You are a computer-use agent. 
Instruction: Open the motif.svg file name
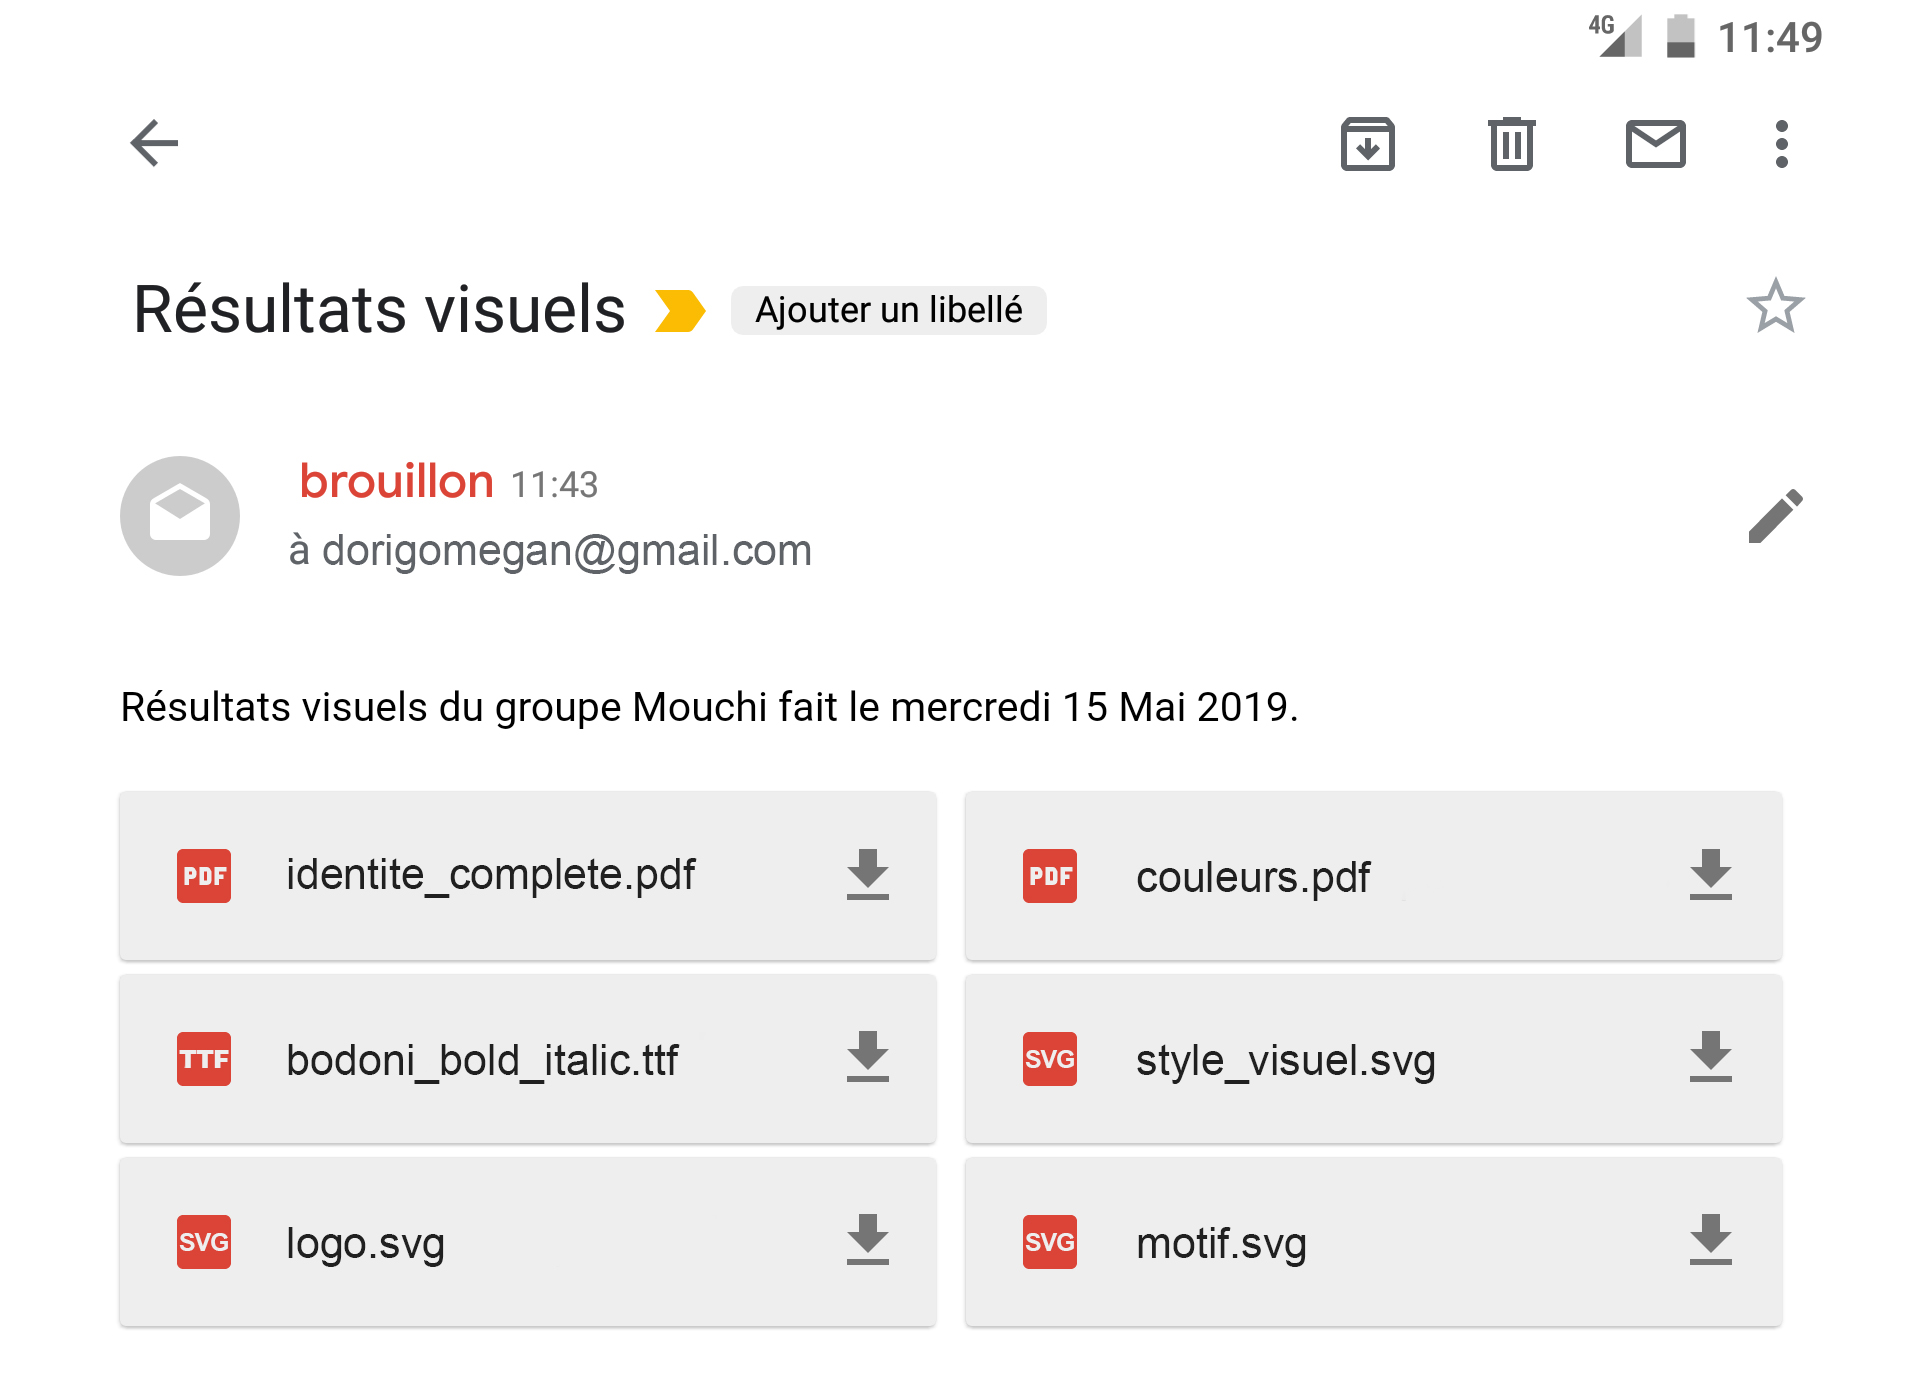1221,1244
